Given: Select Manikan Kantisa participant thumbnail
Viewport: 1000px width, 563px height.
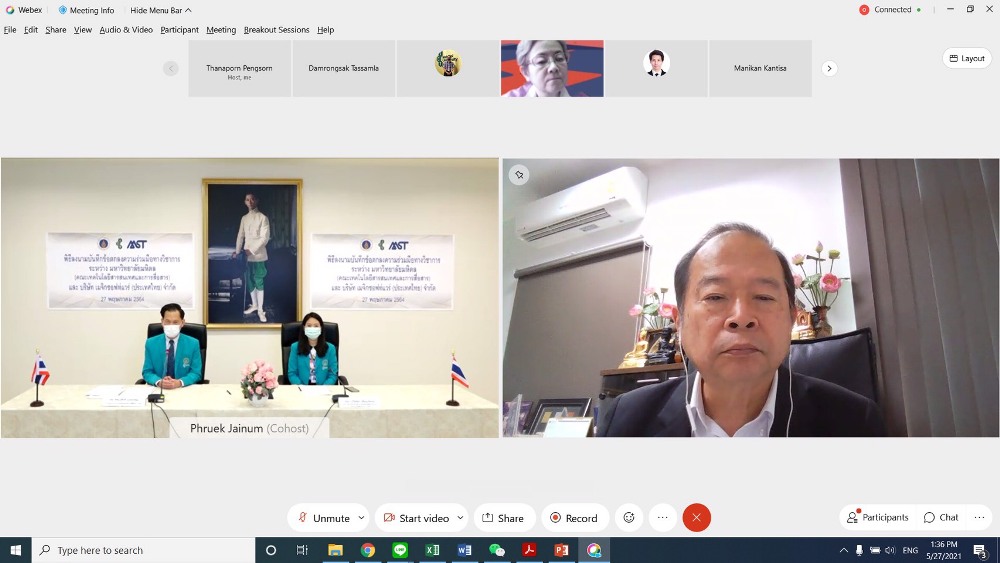Looking at the screenshot, I should point(760,68).
